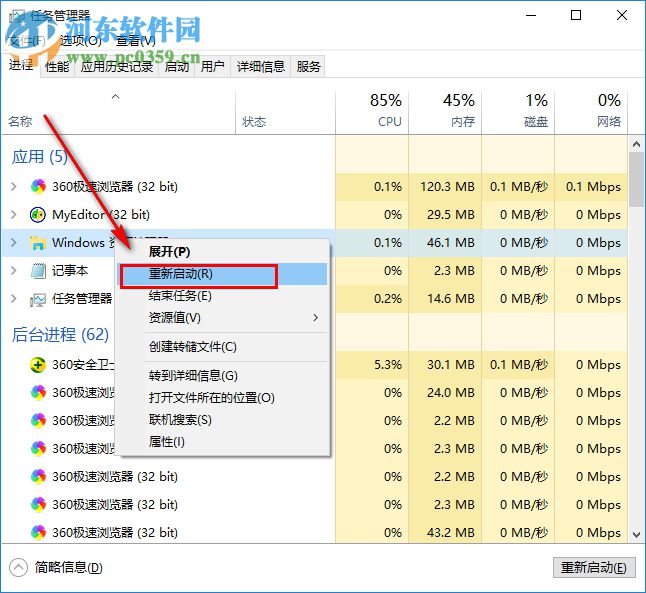Select 打开文件所在的位置(O) entry

222,398
